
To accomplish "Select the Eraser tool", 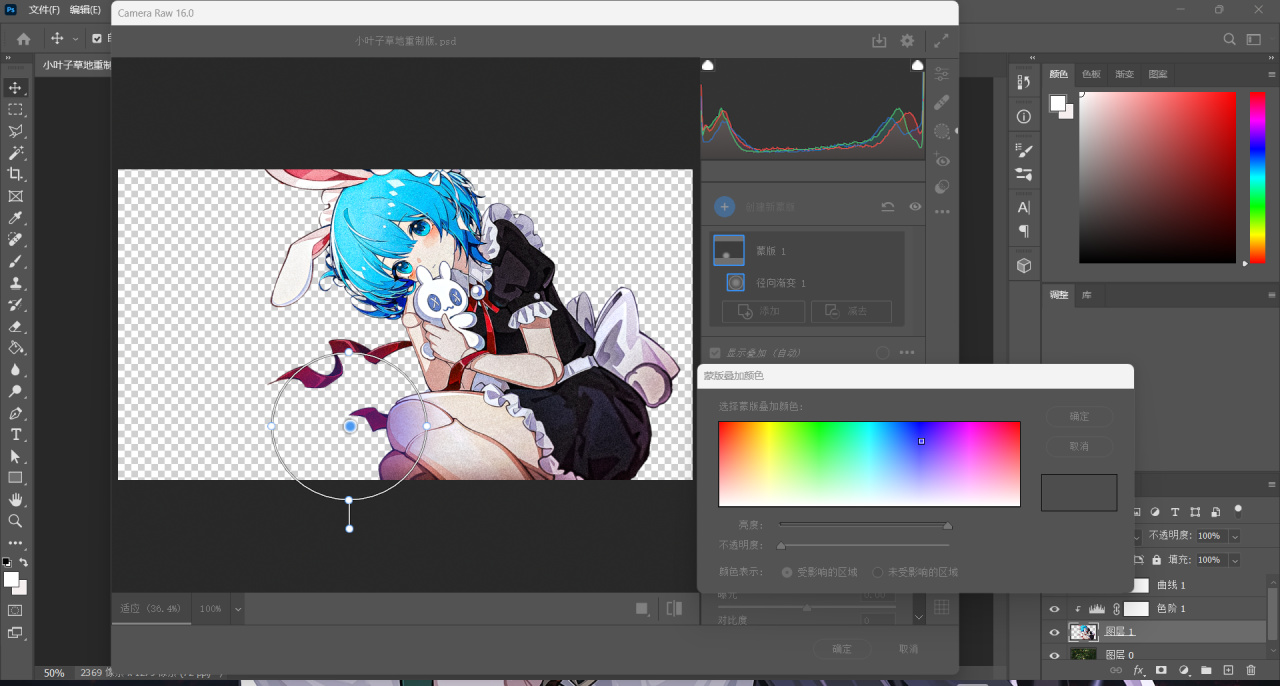I will coord(16,326).
